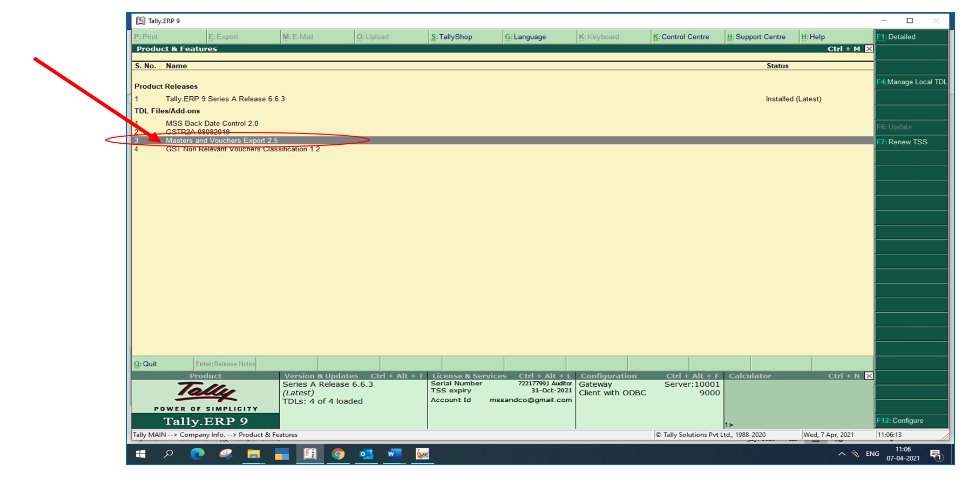Click the Name column header
Image resolution: width=977 pixels, height=483 pixels.
click(x=176, y=65)
